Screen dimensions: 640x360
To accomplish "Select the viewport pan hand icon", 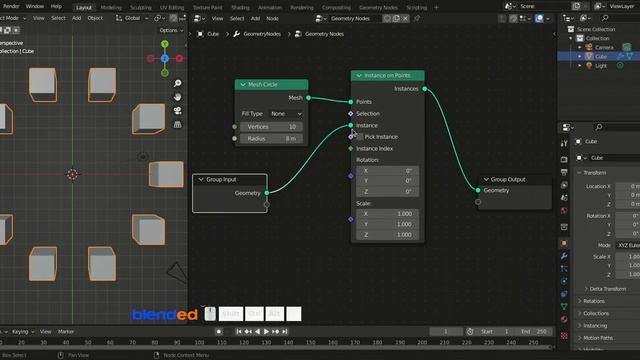I will (x=178, y=97).
